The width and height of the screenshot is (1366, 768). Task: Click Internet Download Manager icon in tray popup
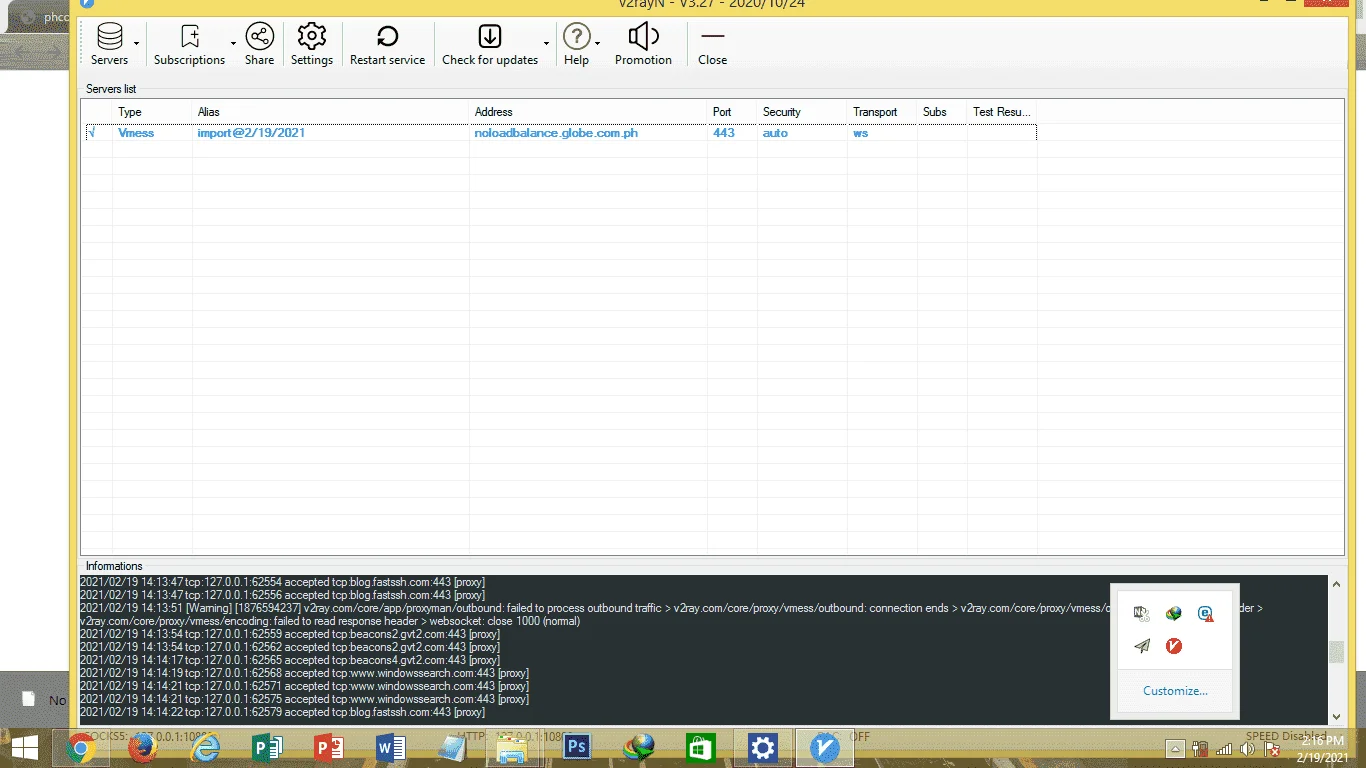point(1174,613)
